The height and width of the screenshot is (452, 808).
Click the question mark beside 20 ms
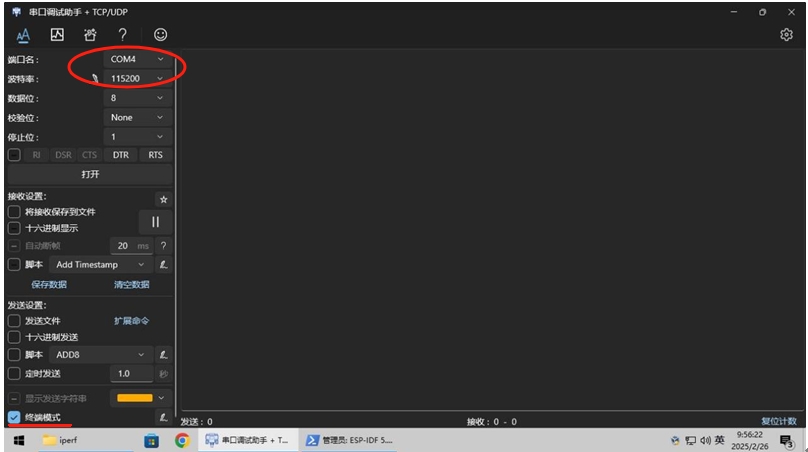pos(163,246)
